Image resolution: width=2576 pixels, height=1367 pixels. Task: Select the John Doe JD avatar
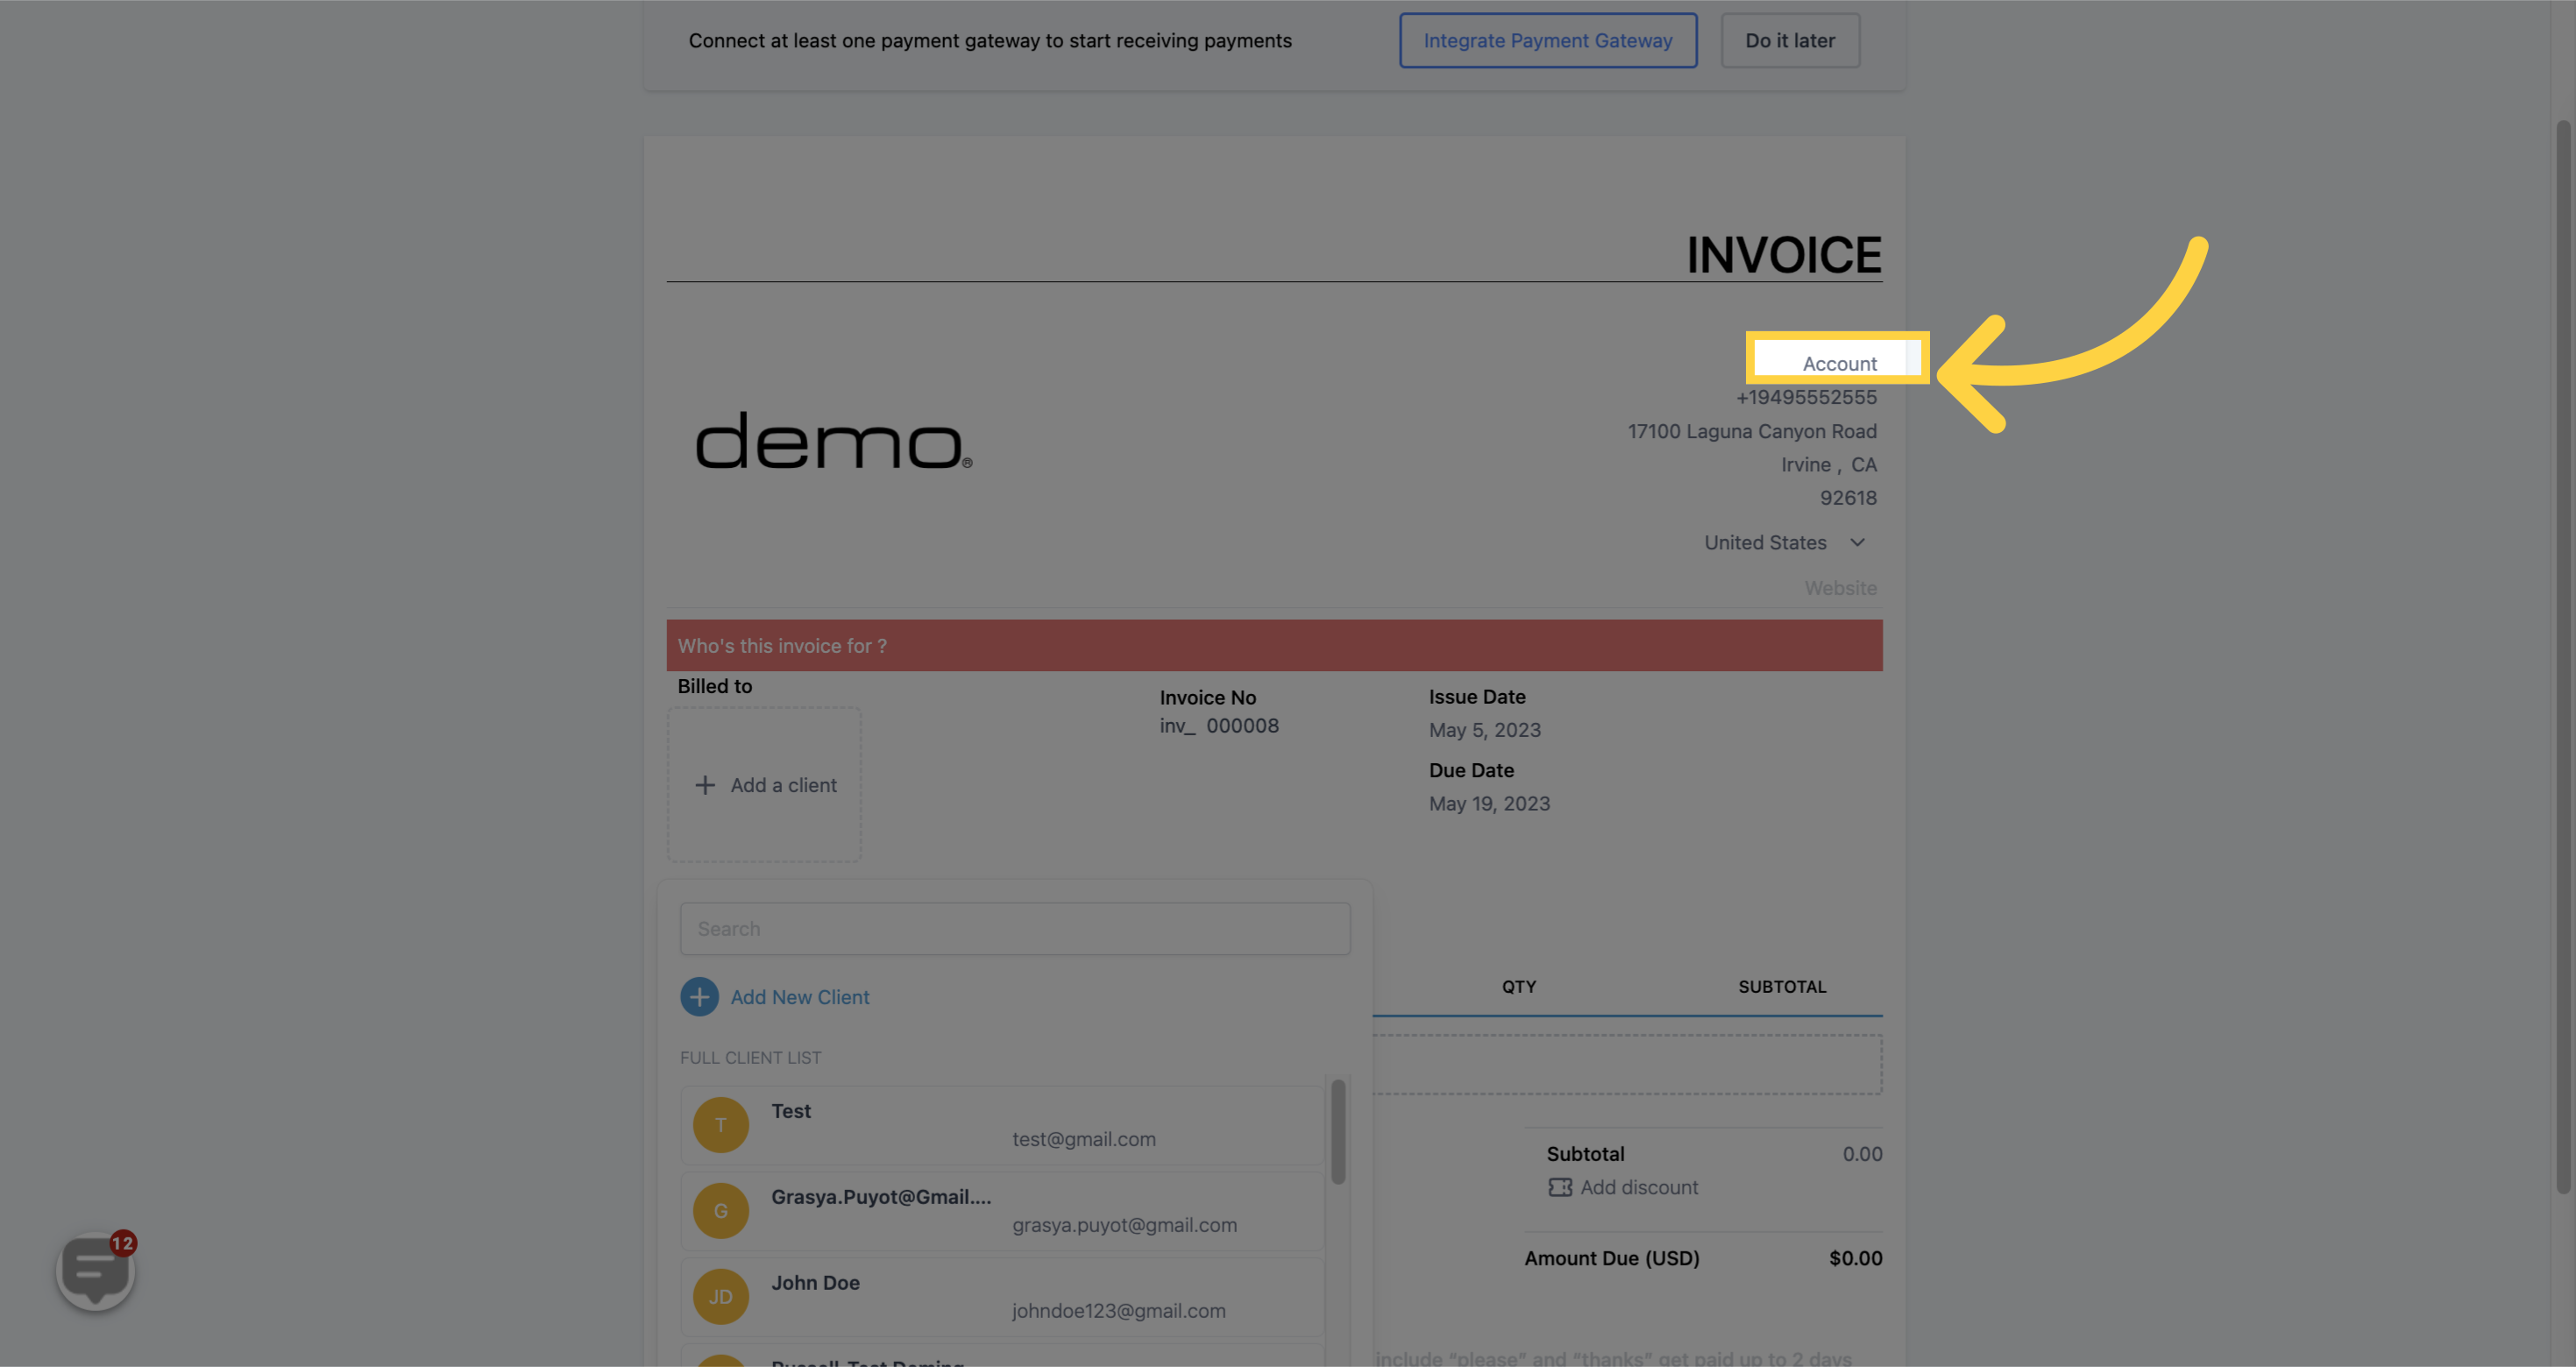pyautogui.click(x=720, y=1296)
